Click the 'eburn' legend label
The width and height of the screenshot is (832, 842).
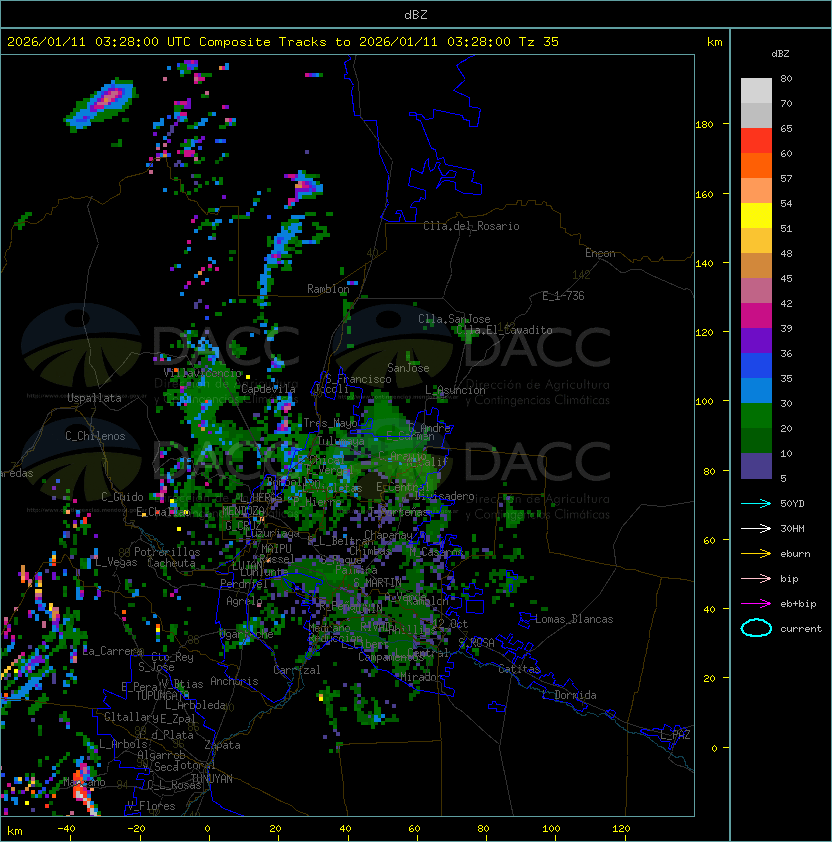point(795,554)
